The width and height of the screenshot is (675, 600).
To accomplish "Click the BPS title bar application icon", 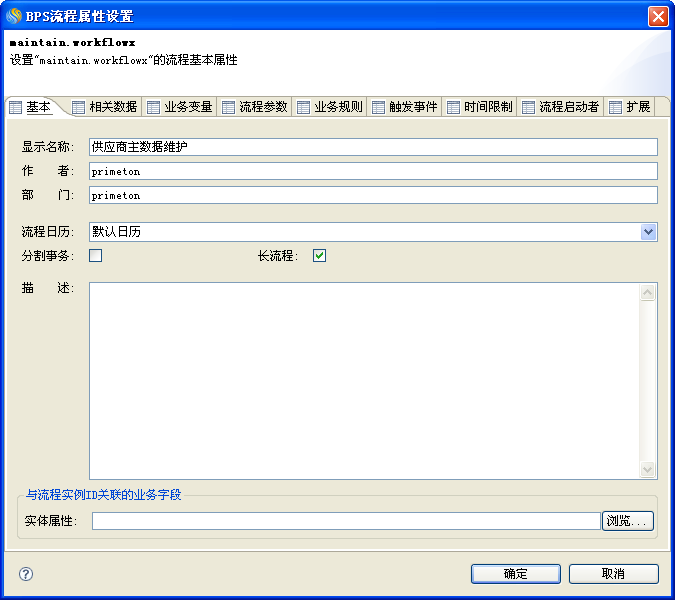I will [13, 16].
